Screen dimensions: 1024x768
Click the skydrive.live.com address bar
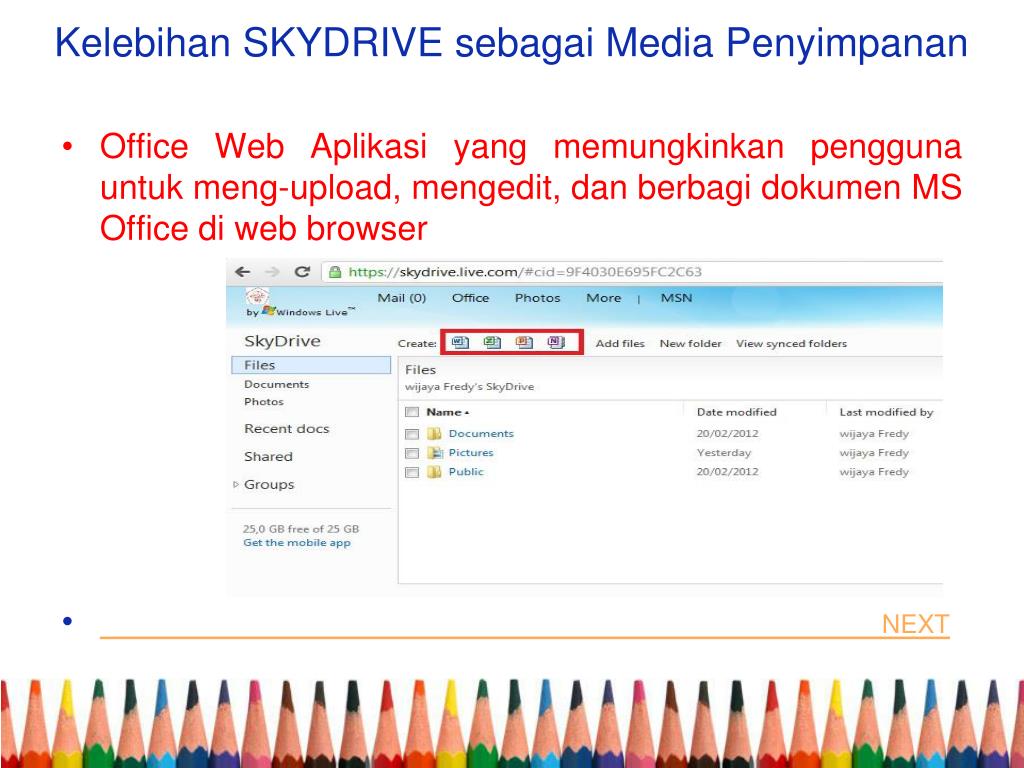(x=632, y=272)
